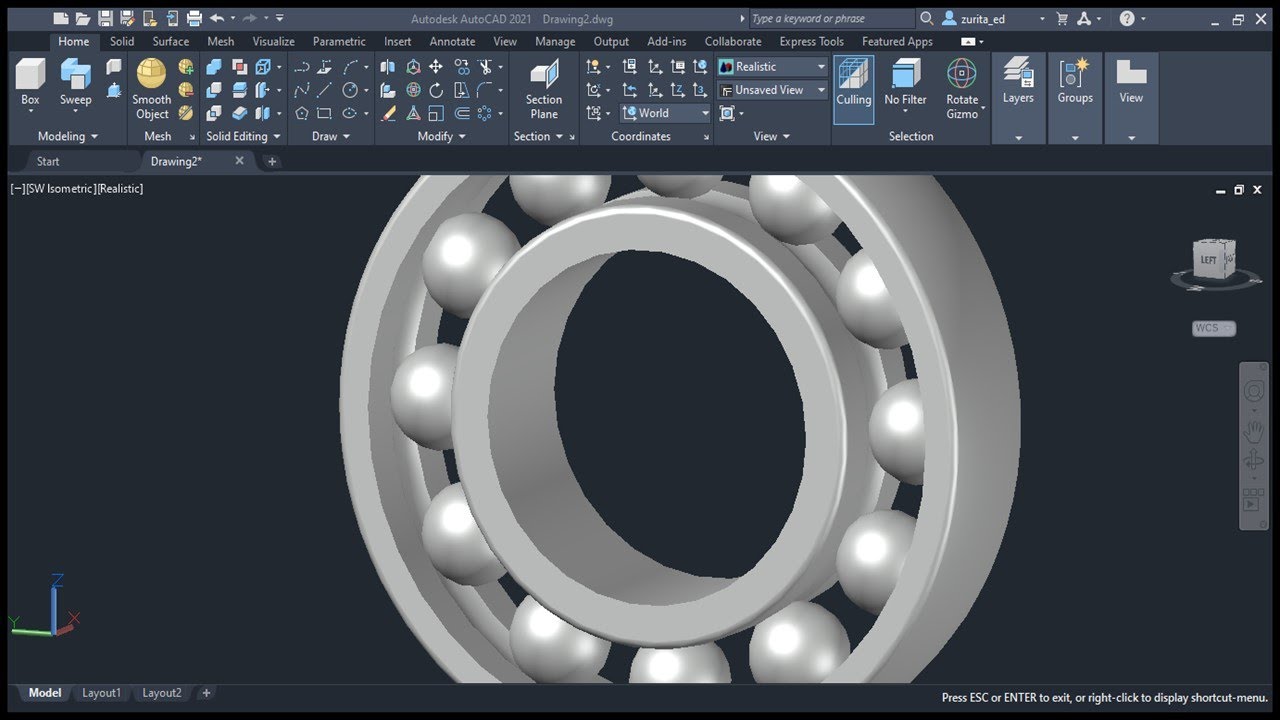The image size is (1280, 720).
Task: Click the Section Plane tool
Action: click(544, 89)
